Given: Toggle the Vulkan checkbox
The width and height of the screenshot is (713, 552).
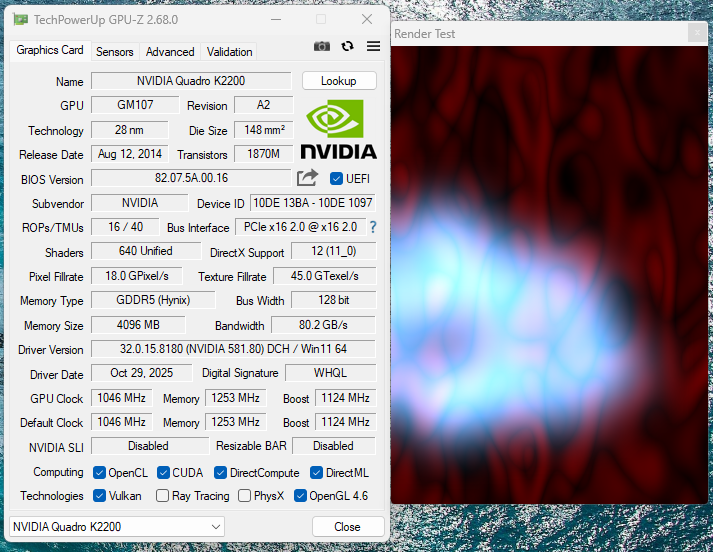Looking at the screenshot, I should click(x=99, y=496).
